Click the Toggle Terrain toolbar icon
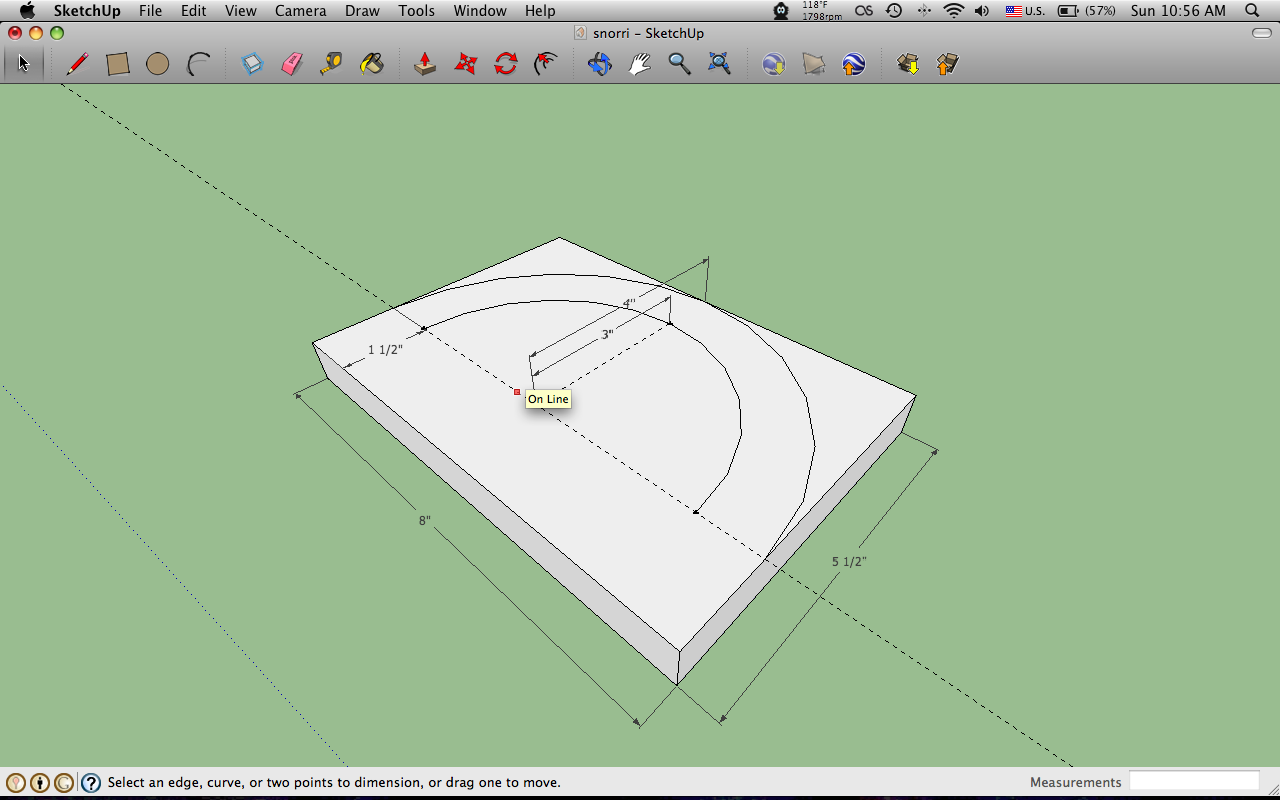Viewport: 1280px width, 800px height. point(814,64)
